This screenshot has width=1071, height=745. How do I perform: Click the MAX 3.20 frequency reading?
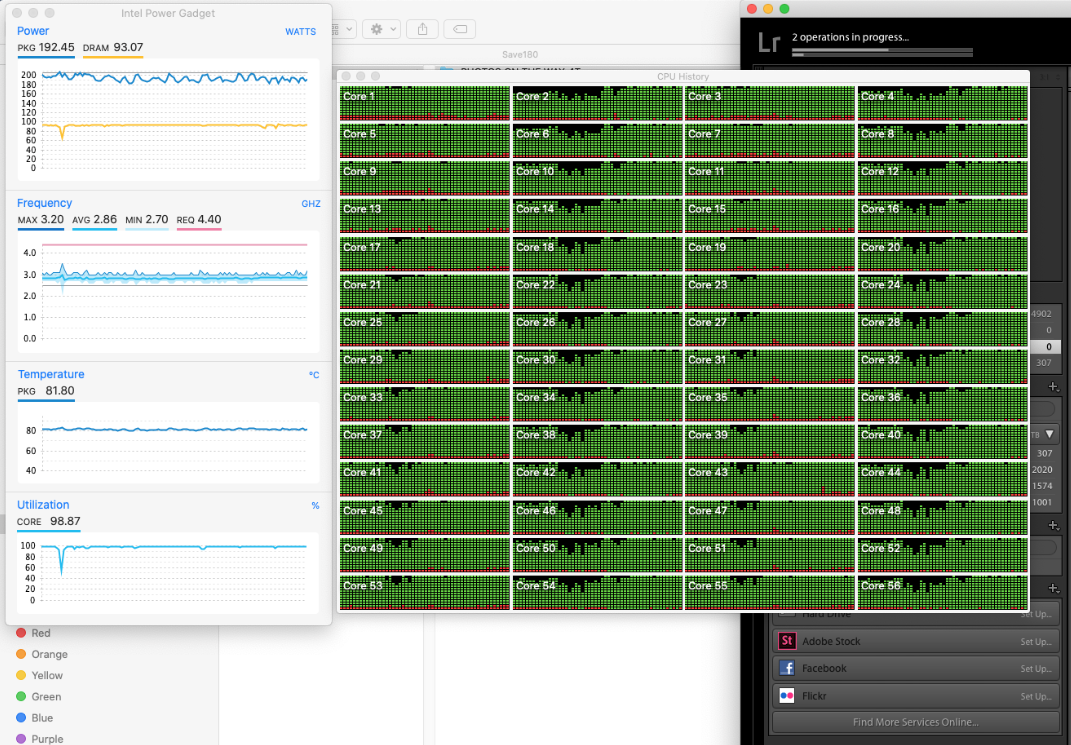pyautogui.click(x=40, y=219)
